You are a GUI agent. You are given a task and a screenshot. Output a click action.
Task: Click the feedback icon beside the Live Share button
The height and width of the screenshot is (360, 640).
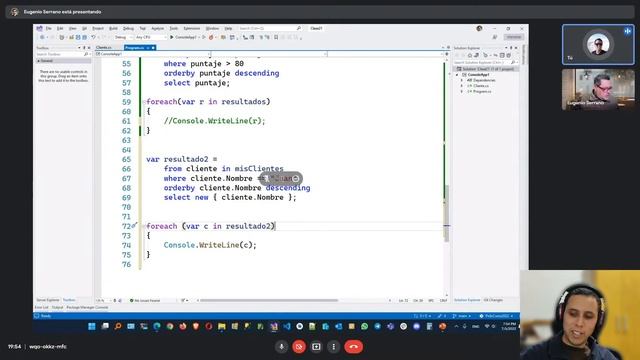[495, 37]
